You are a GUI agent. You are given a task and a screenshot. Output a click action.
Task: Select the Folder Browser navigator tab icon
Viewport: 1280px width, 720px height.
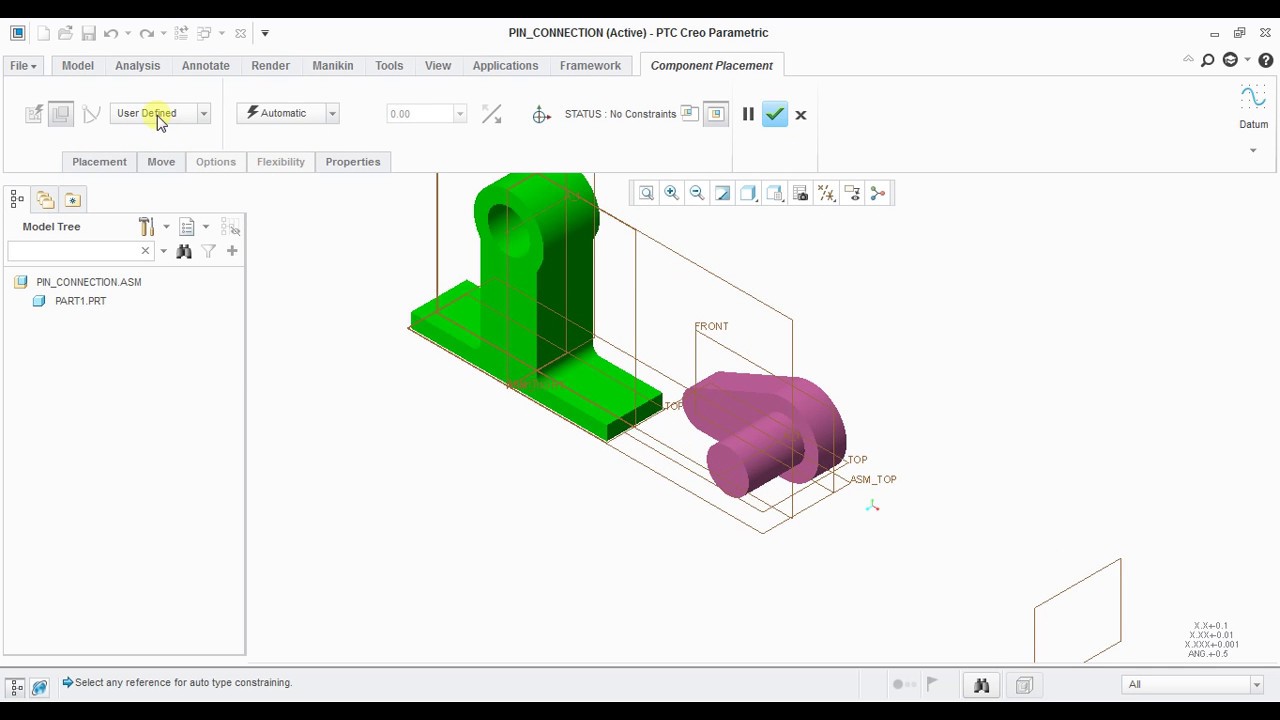tap(45, 200)
